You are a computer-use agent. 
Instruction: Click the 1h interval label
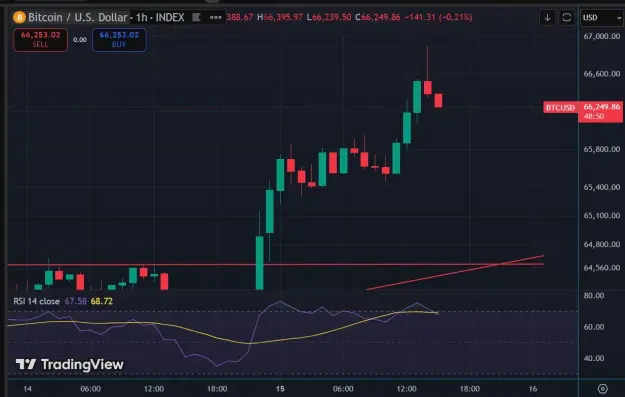tap(142, 18)
